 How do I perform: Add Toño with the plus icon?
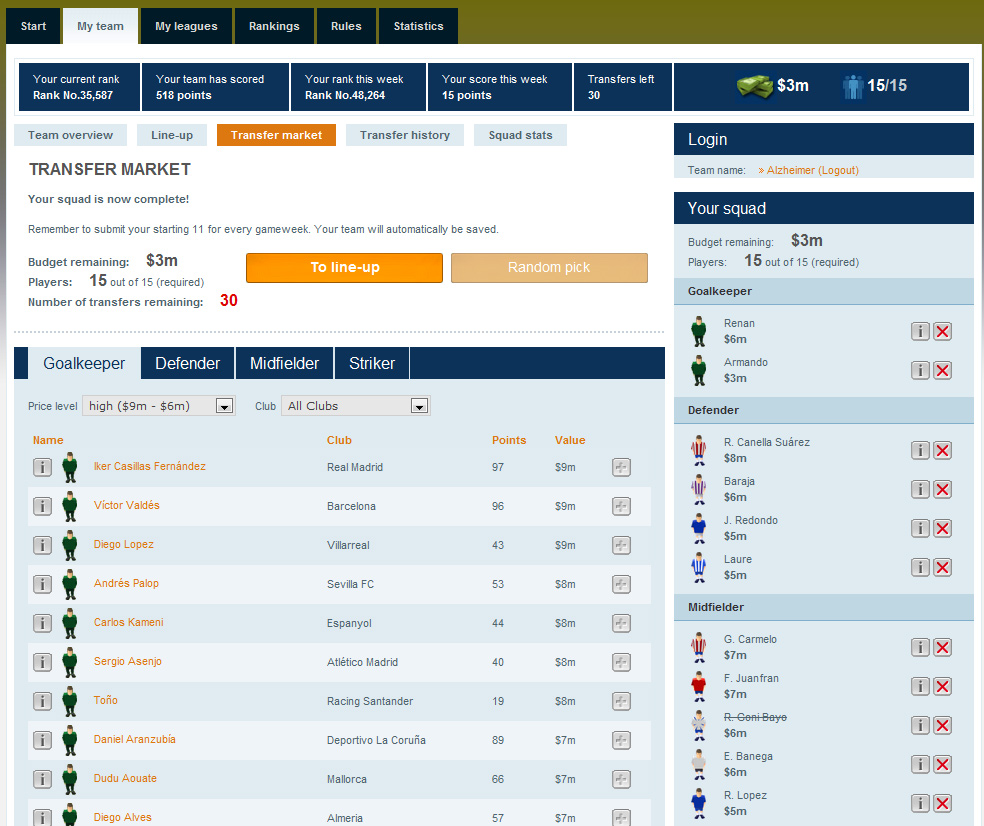[x=621, y=700]
